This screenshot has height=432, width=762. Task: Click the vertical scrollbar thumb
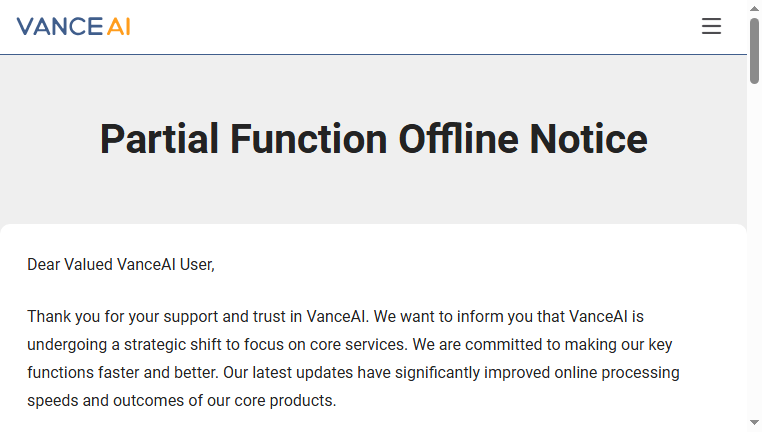click(754, 51)
